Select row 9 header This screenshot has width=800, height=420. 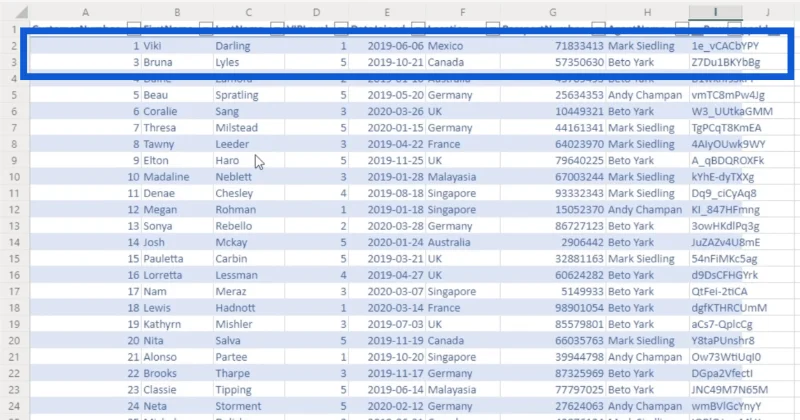pyautogui.click(x=14, y=160)
